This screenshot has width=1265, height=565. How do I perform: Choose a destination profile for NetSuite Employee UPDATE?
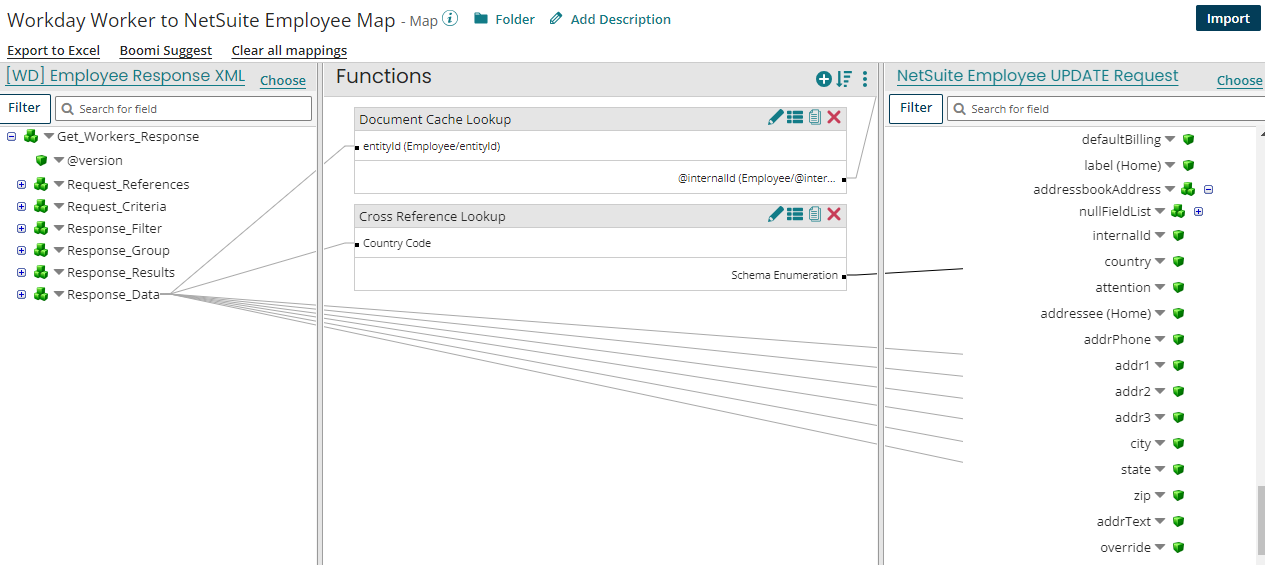[x=1240, y=81]
